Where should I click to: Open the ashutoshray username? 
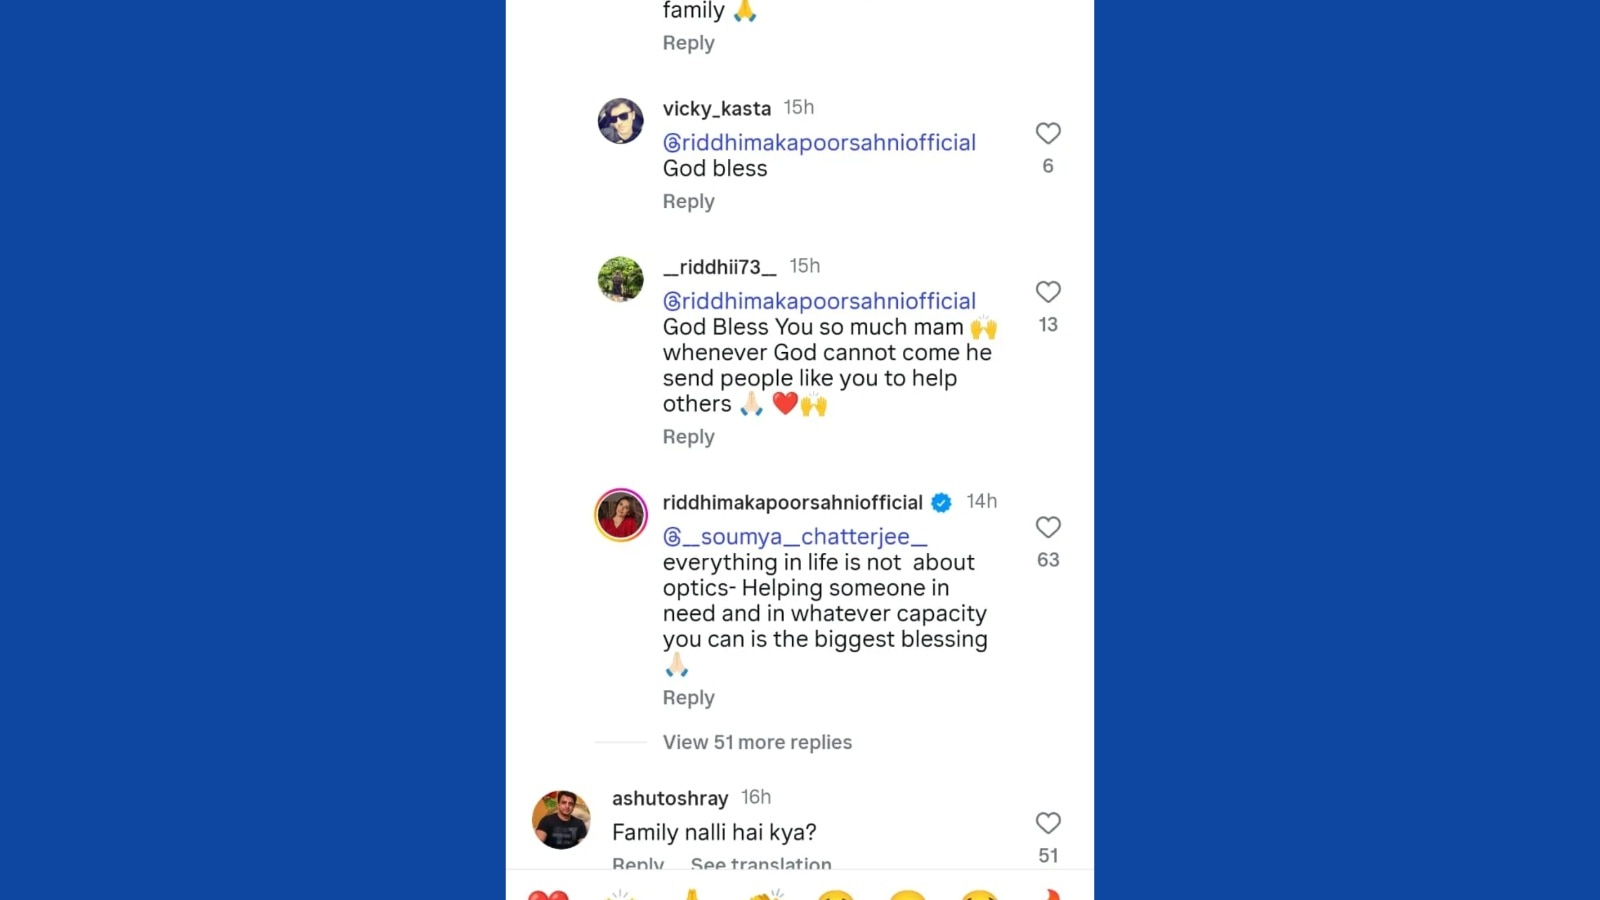[x=670, y=798]
